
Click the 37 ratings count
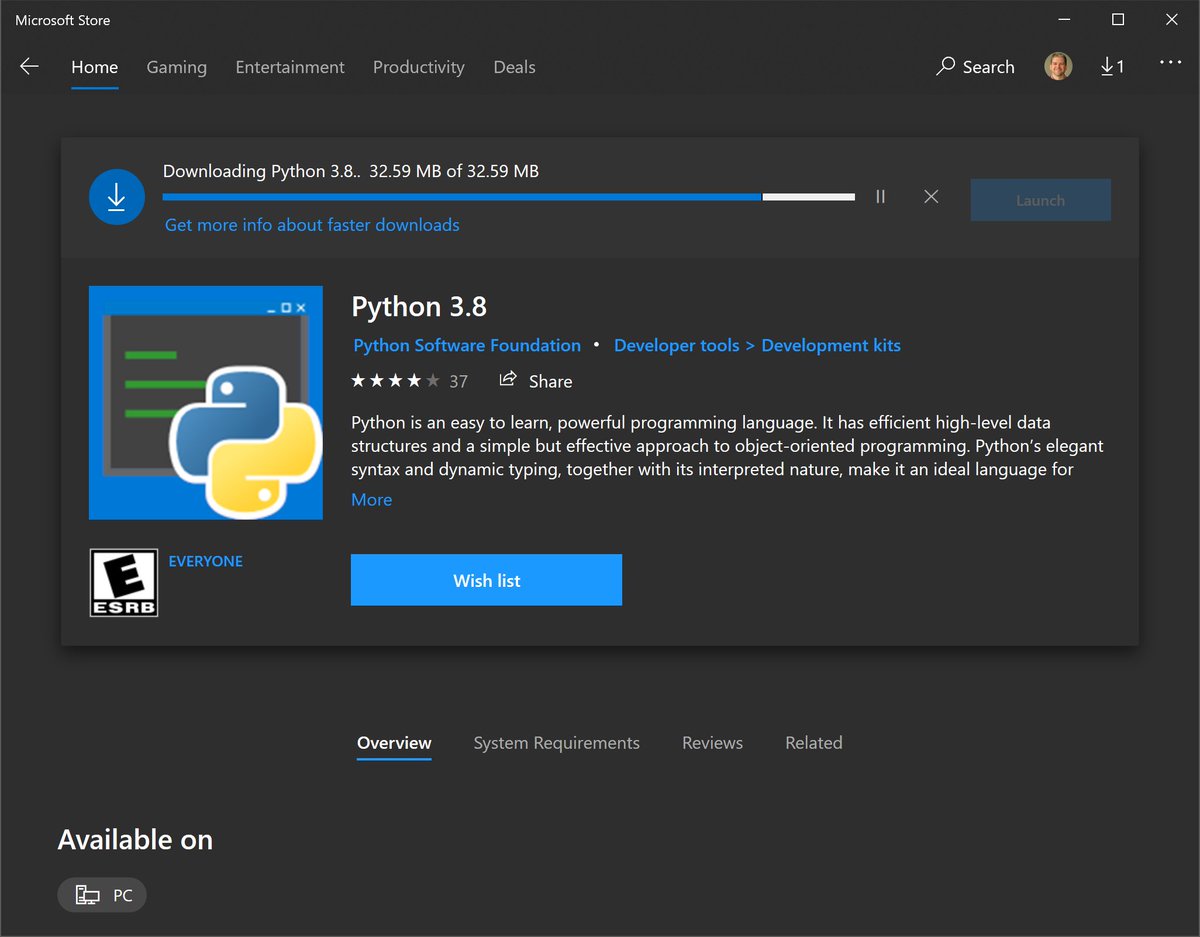coord(459,381)
